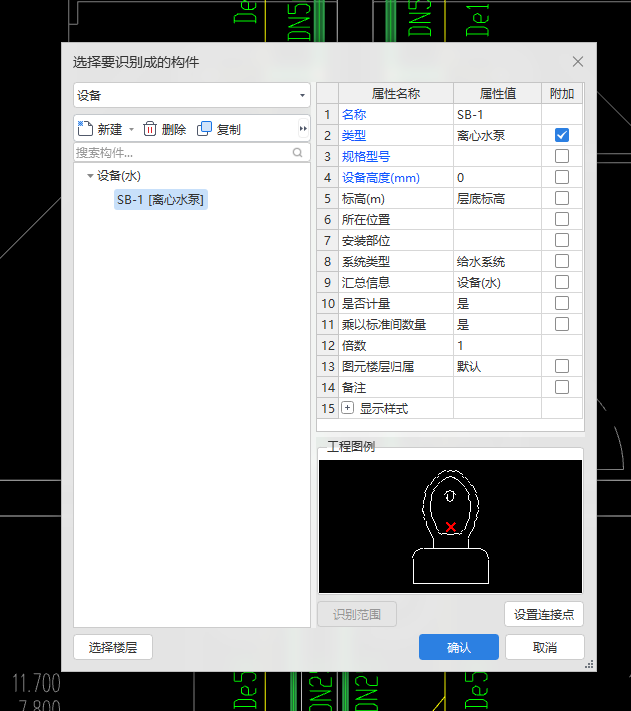631x711 pixels.
Task: Check the 附加 box for 图元楼层归属
Action: tap(562, 366)
